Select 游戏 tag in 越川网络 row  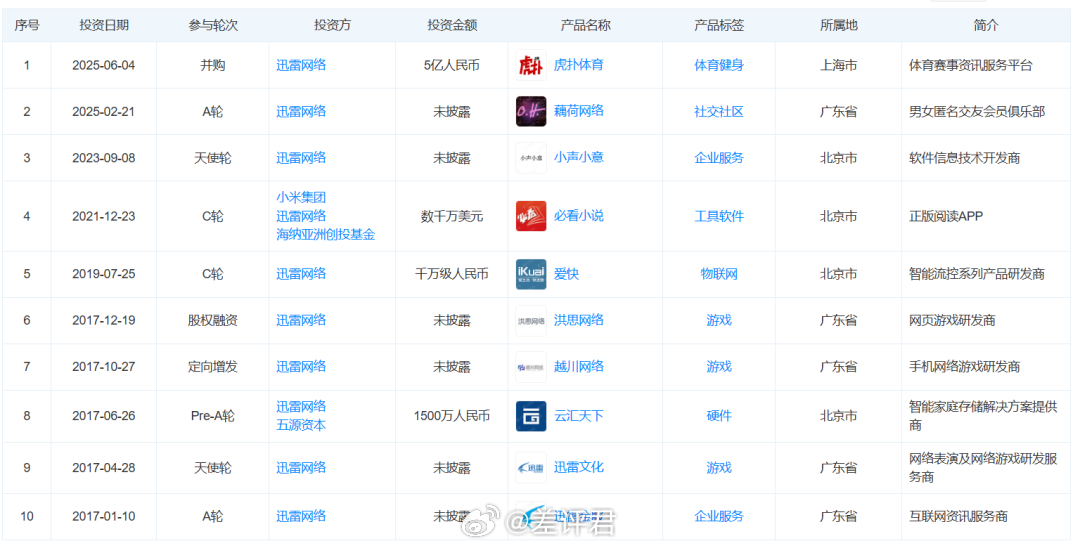718,367
